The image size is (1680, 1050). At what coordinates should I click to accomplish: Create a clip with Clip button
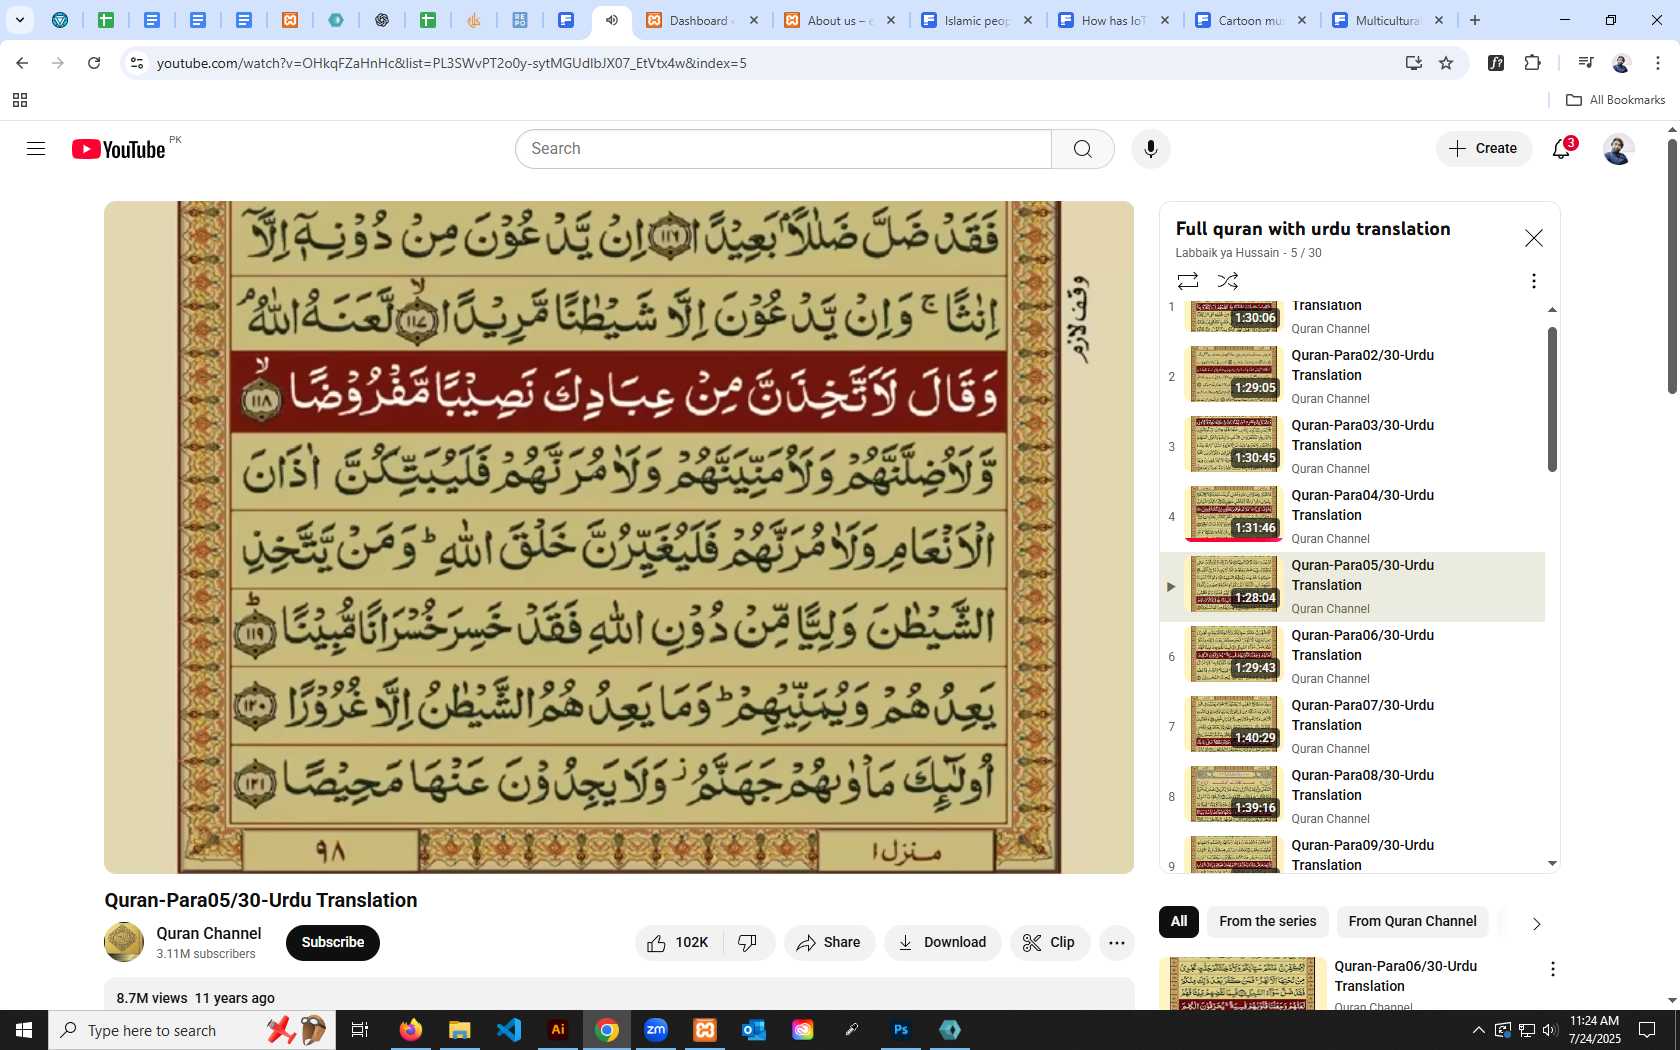click(x=1049, y=943)
